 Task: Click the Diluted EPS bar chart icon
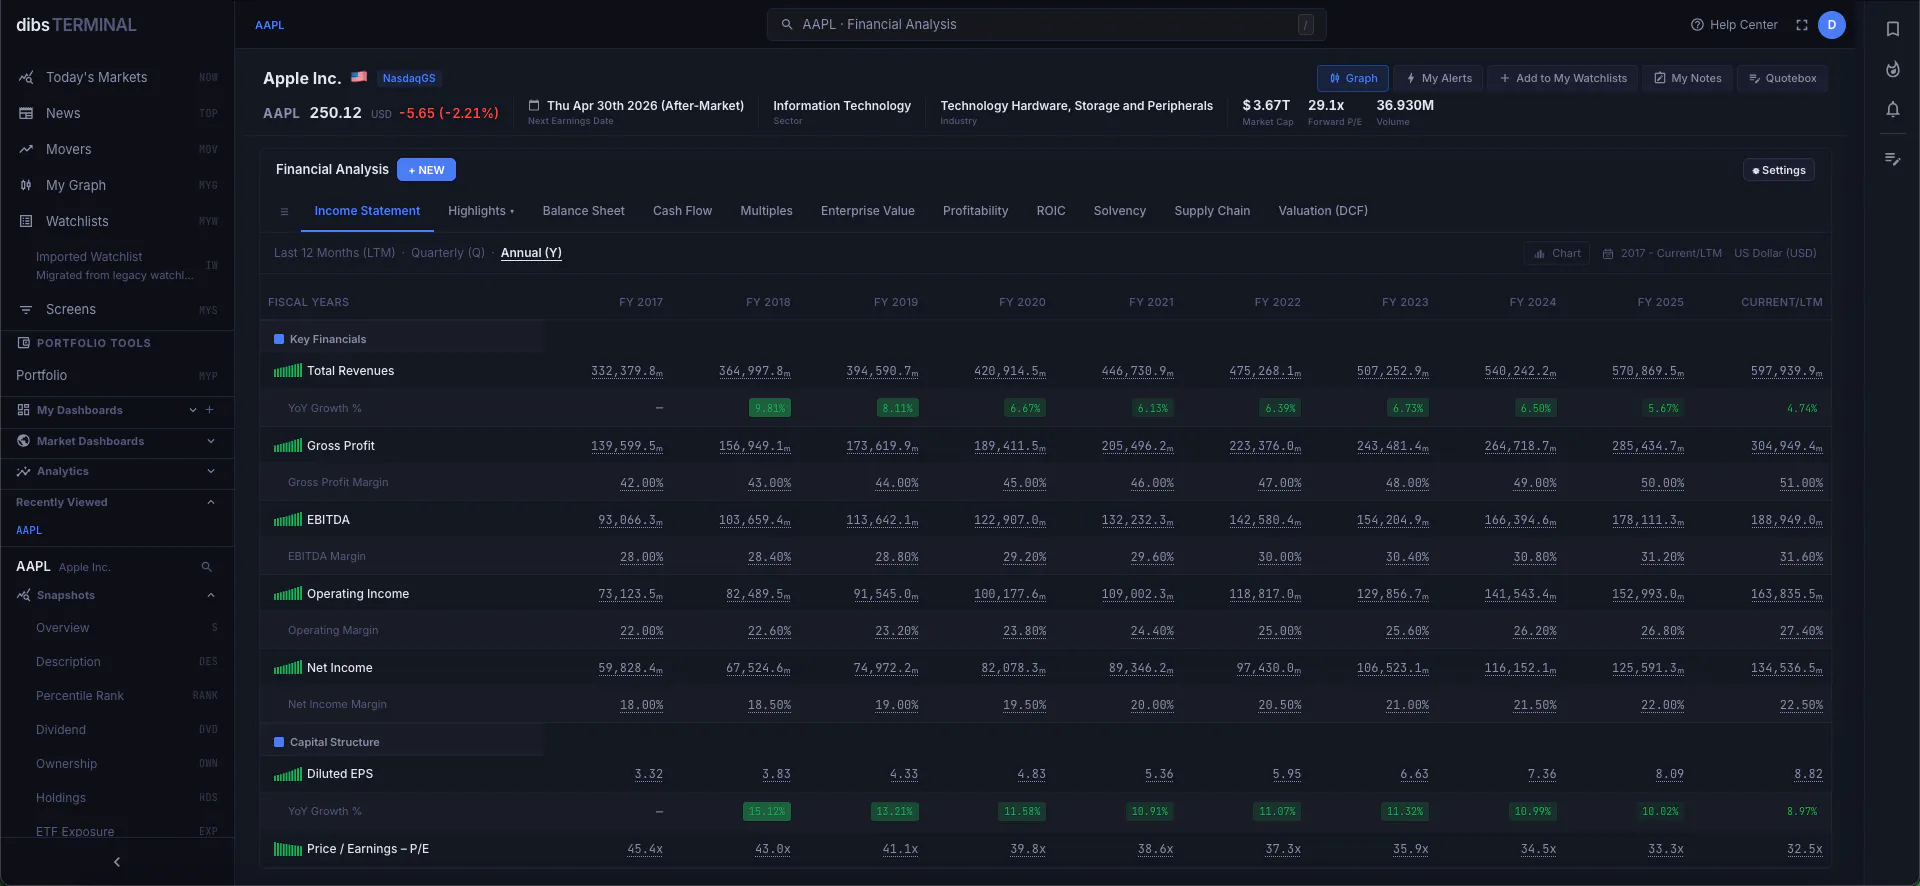coord(288,774)
